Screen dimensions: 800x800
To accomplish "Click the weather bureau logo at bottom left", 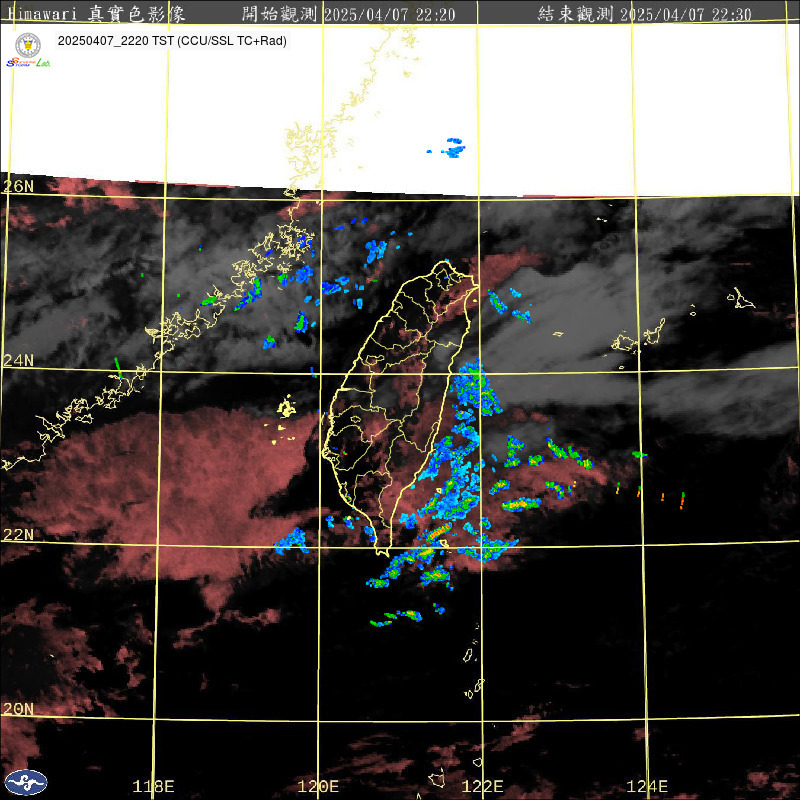I will pyautogui.click(x=25, y=782).
